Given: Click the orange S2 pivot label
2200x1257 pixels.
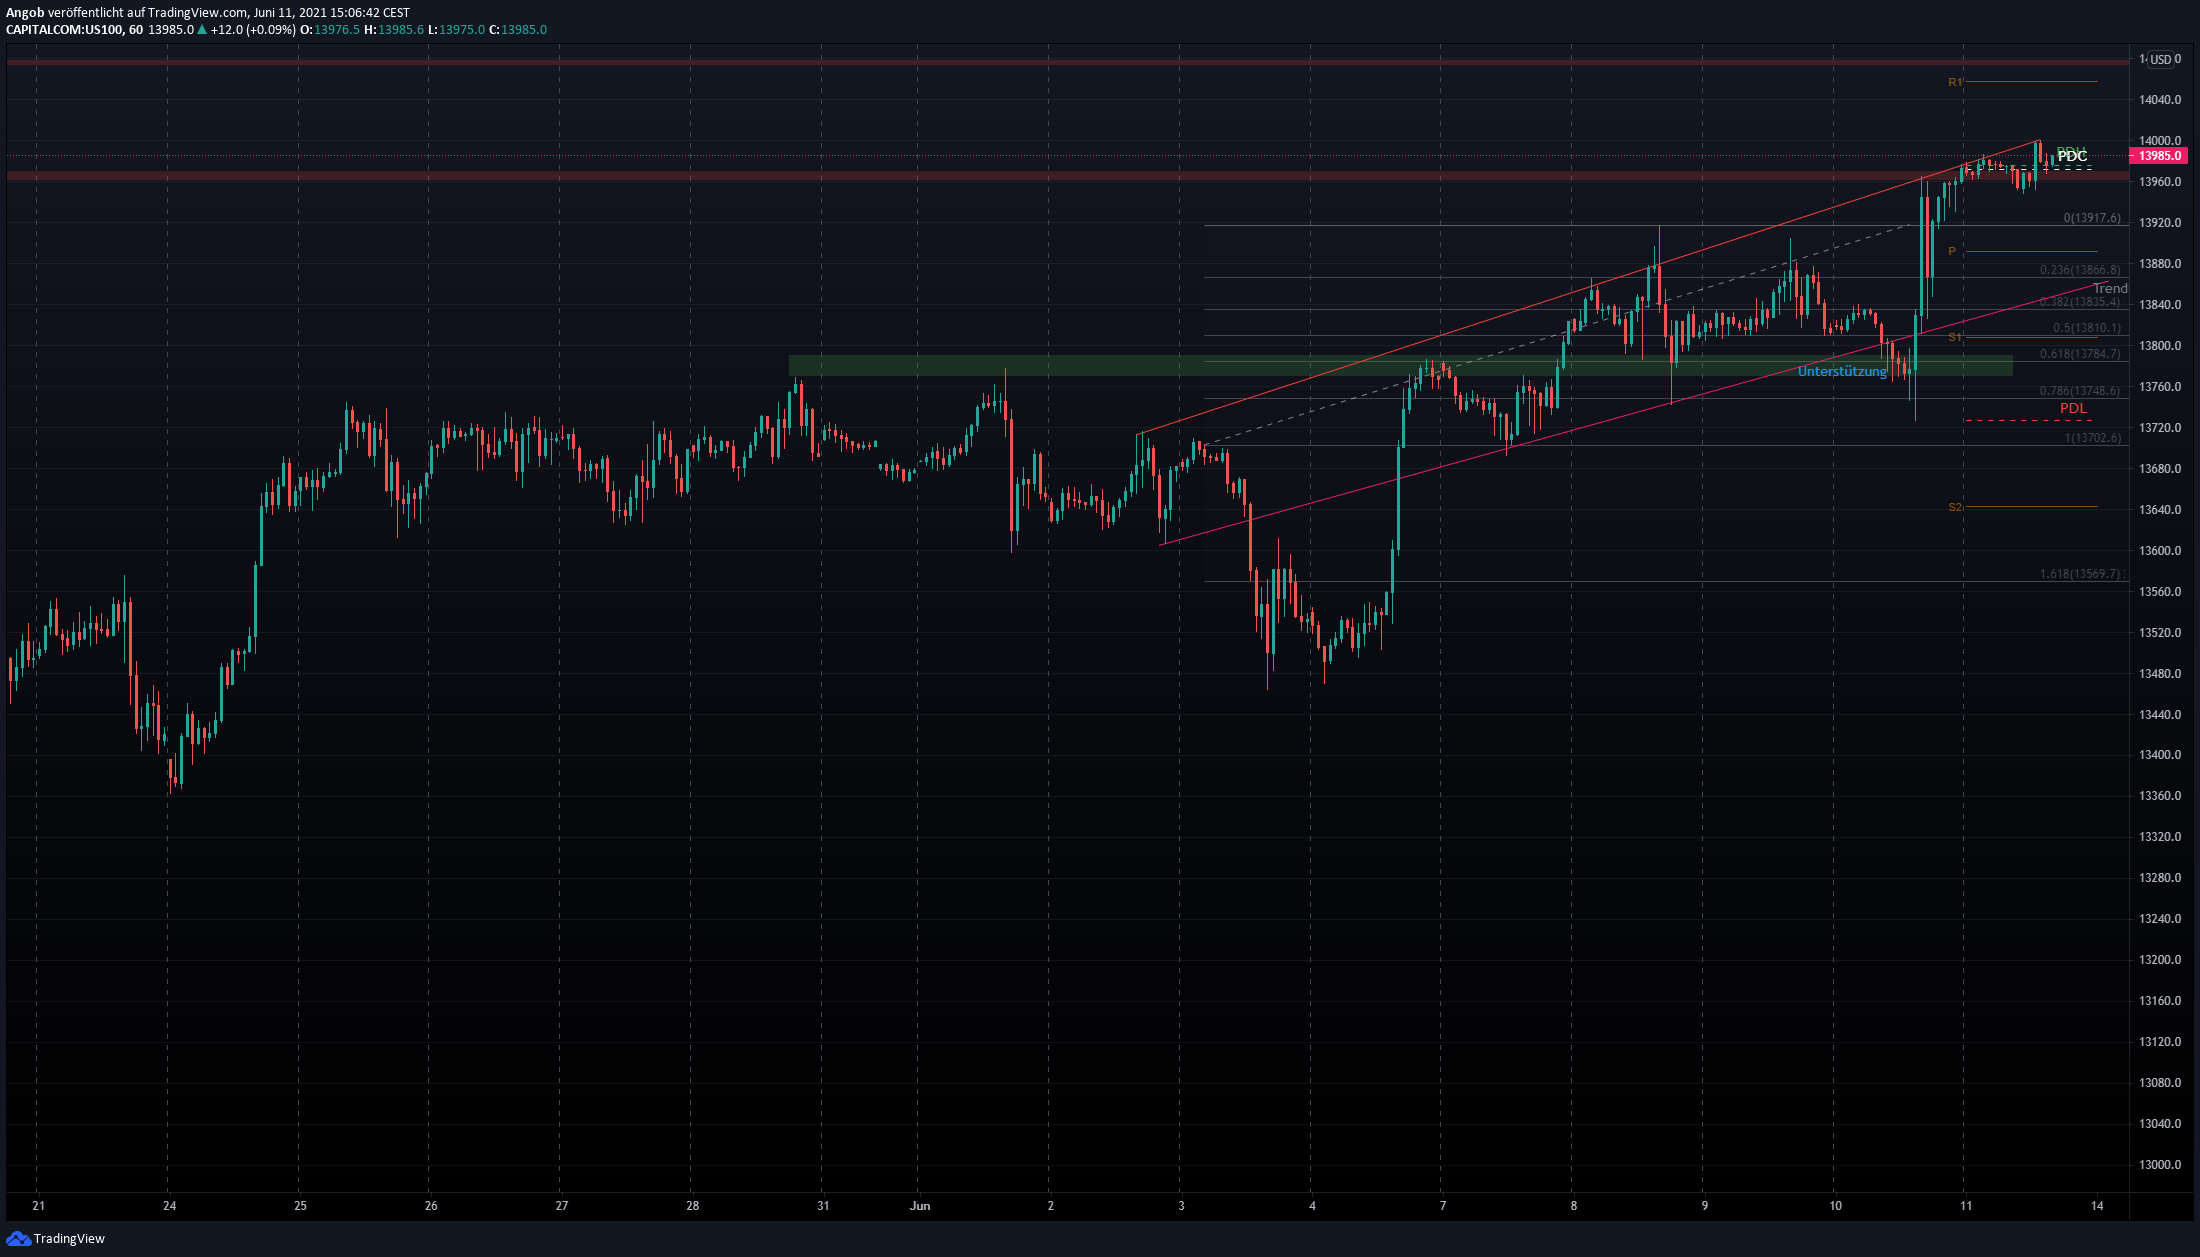Looking at the screenshot, I should click(1955, 507).
